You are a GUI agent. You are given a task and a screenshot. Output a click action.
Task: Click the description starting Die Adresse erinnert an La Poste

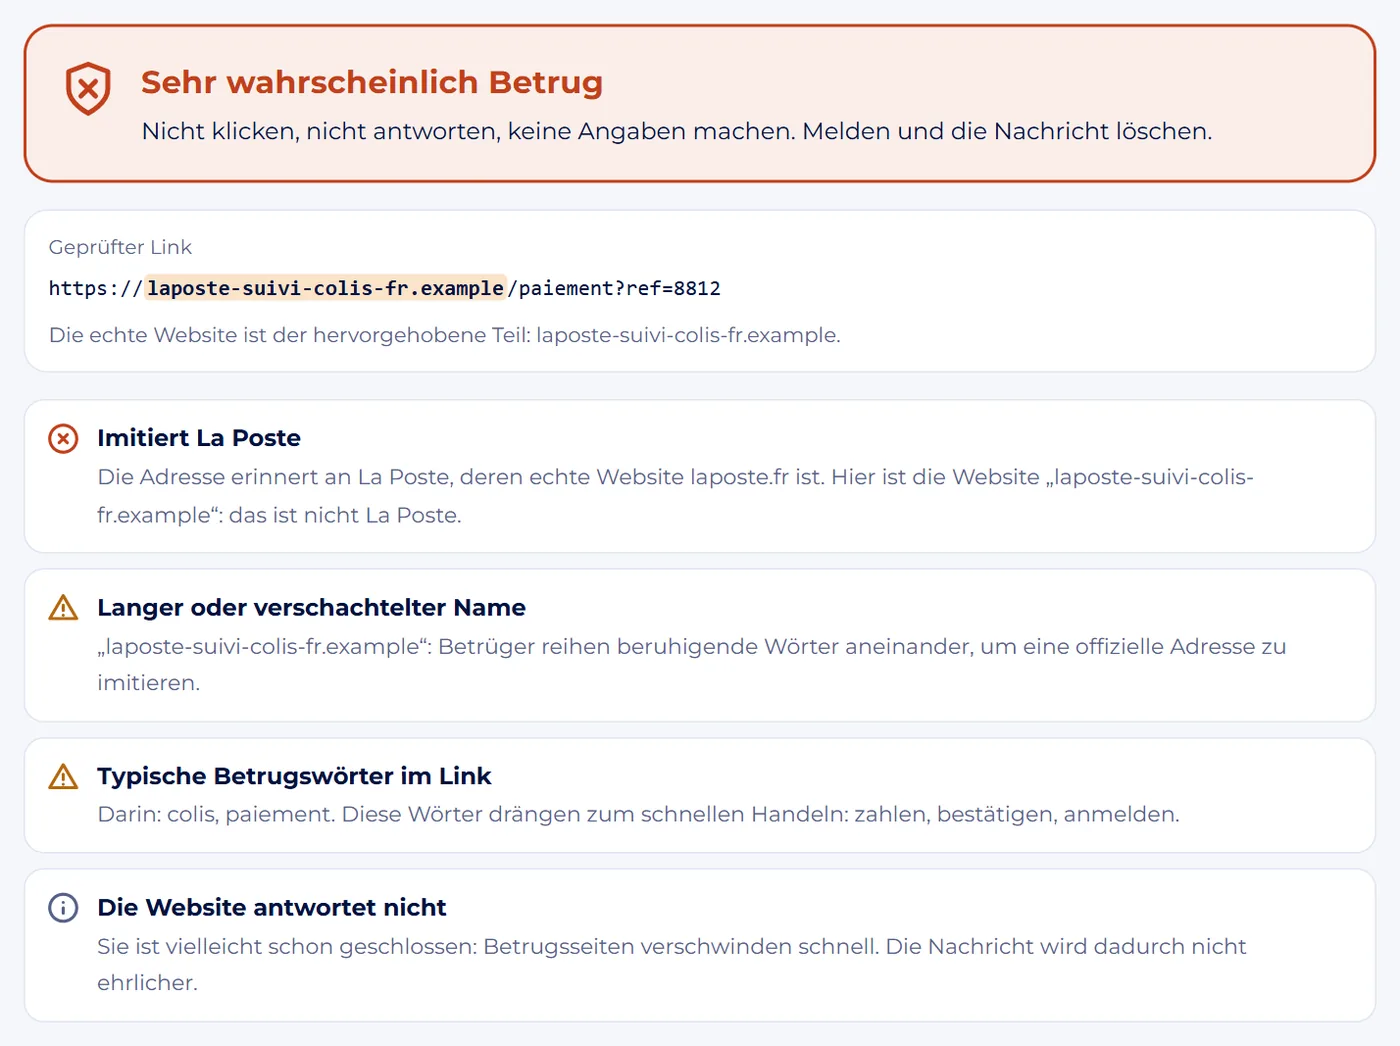[x=675, y=496]
